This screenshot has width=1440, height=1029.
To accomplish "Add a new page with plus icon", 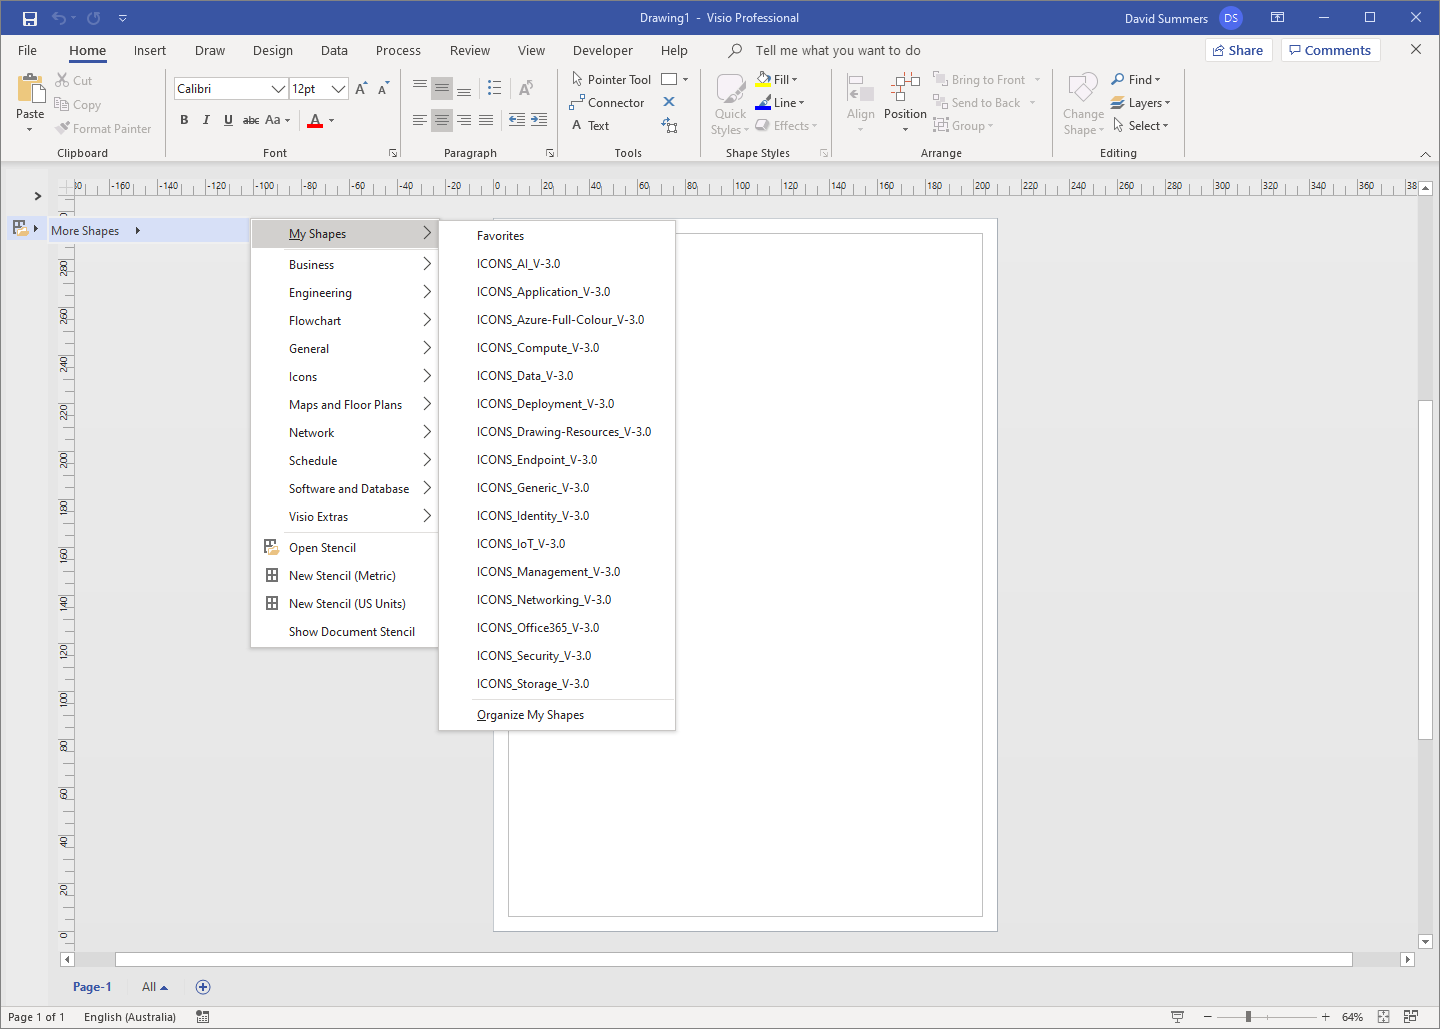I will (x=203, y=987).
